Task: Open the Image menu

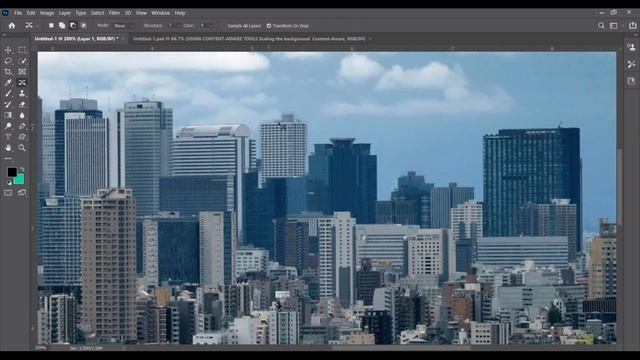Action: click(47, 13)
